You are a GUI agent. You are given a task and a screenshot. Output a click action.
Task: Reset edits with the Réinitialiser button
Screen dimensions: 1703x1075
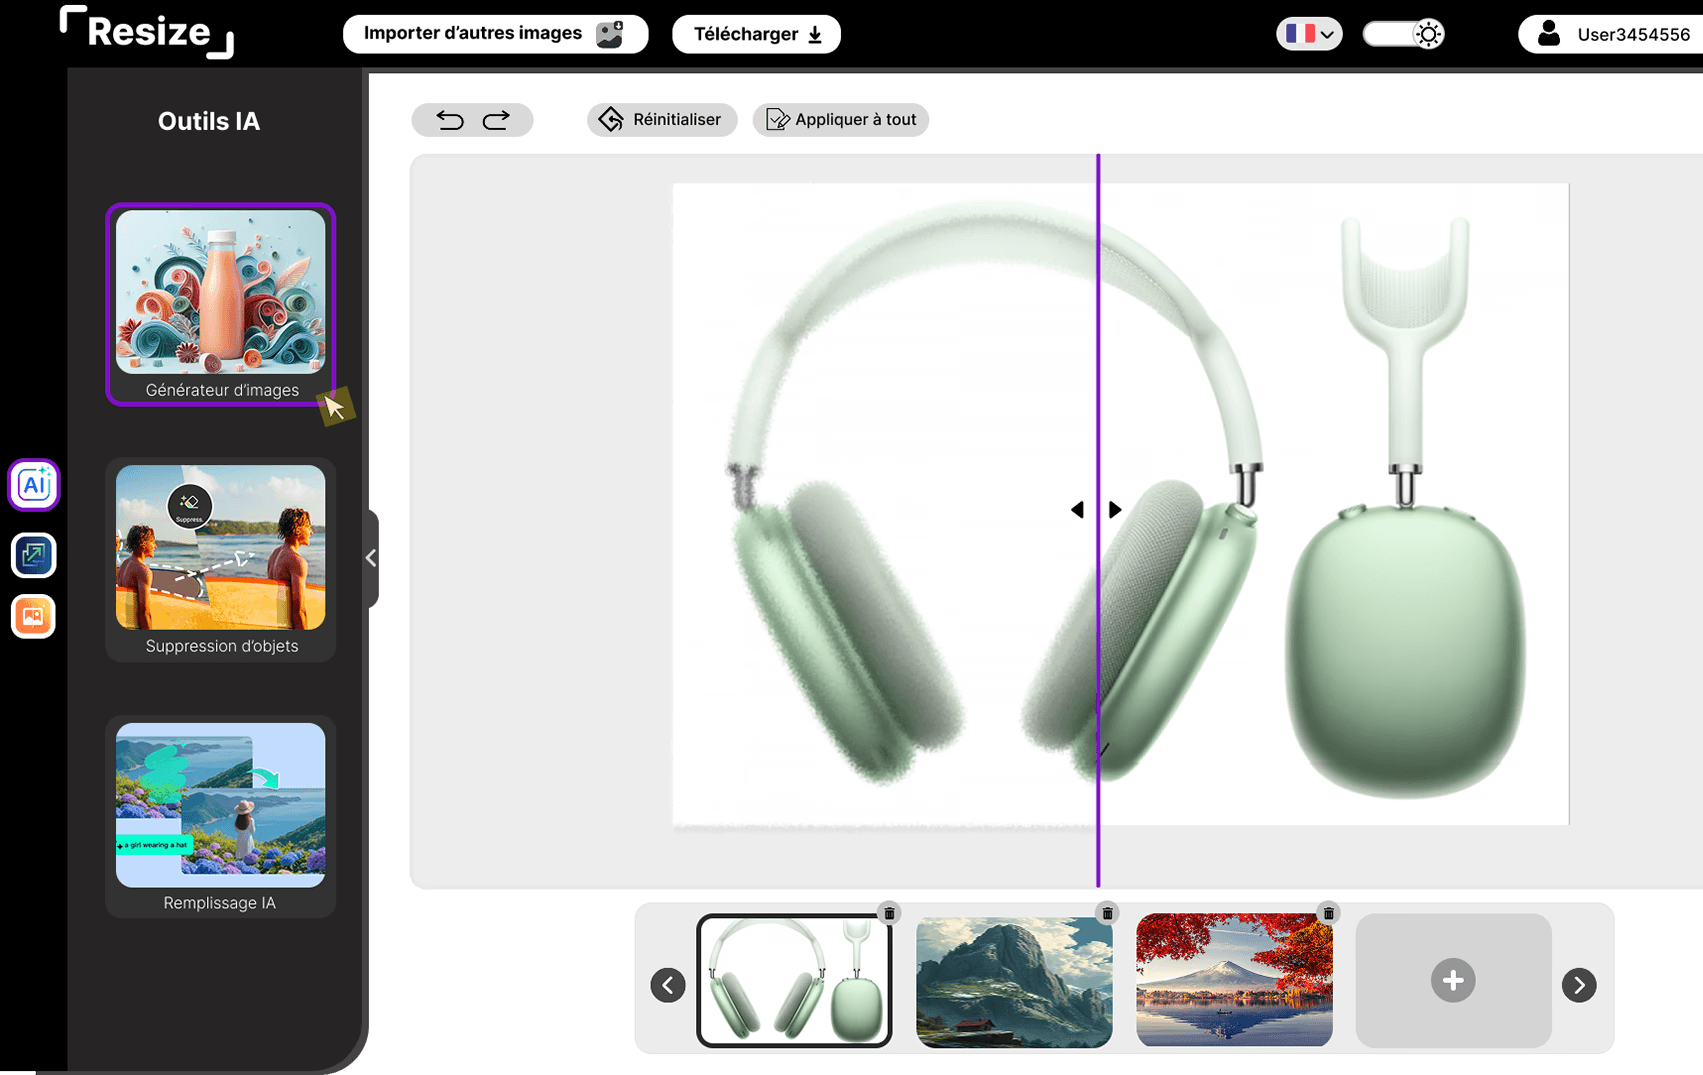tap(661, 119)
